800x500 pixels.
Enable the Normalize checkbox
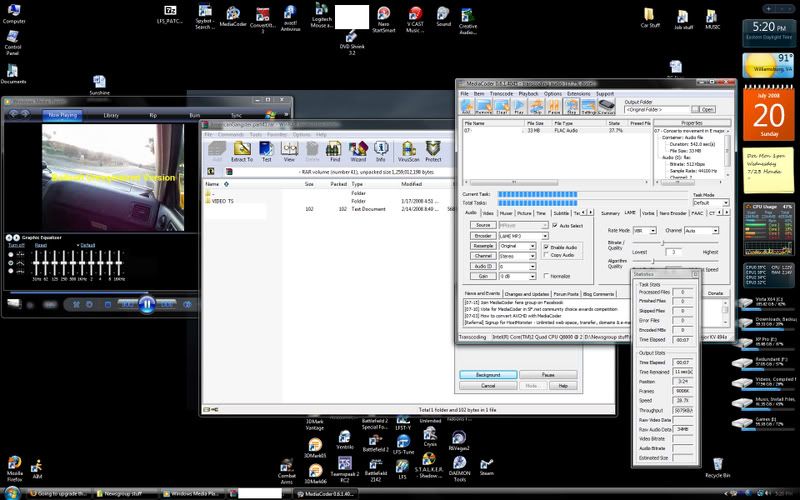[x=546, y=276]
